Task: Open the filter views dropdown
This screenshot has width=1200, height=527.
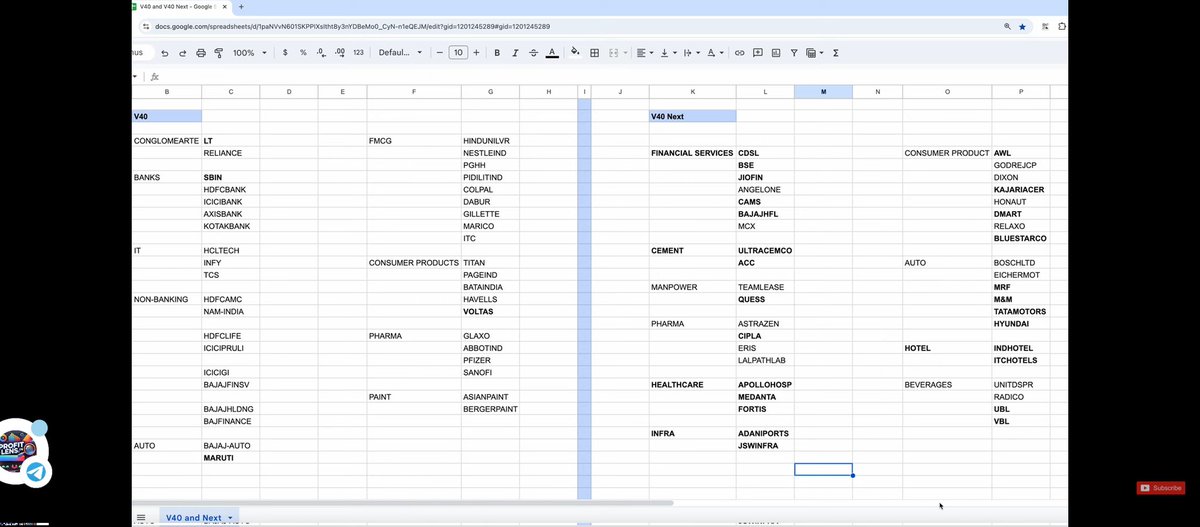Action: 814,53
